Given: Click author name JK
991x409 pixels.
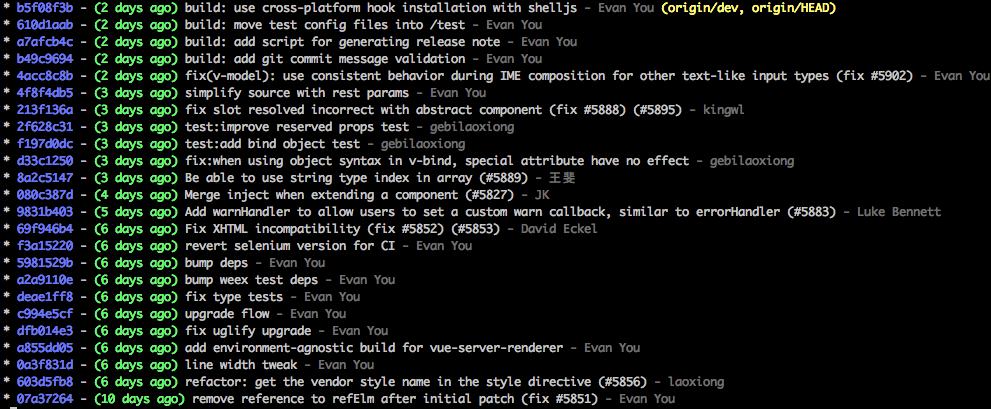Looking at the screenshot, I should [x=542, y=195].
